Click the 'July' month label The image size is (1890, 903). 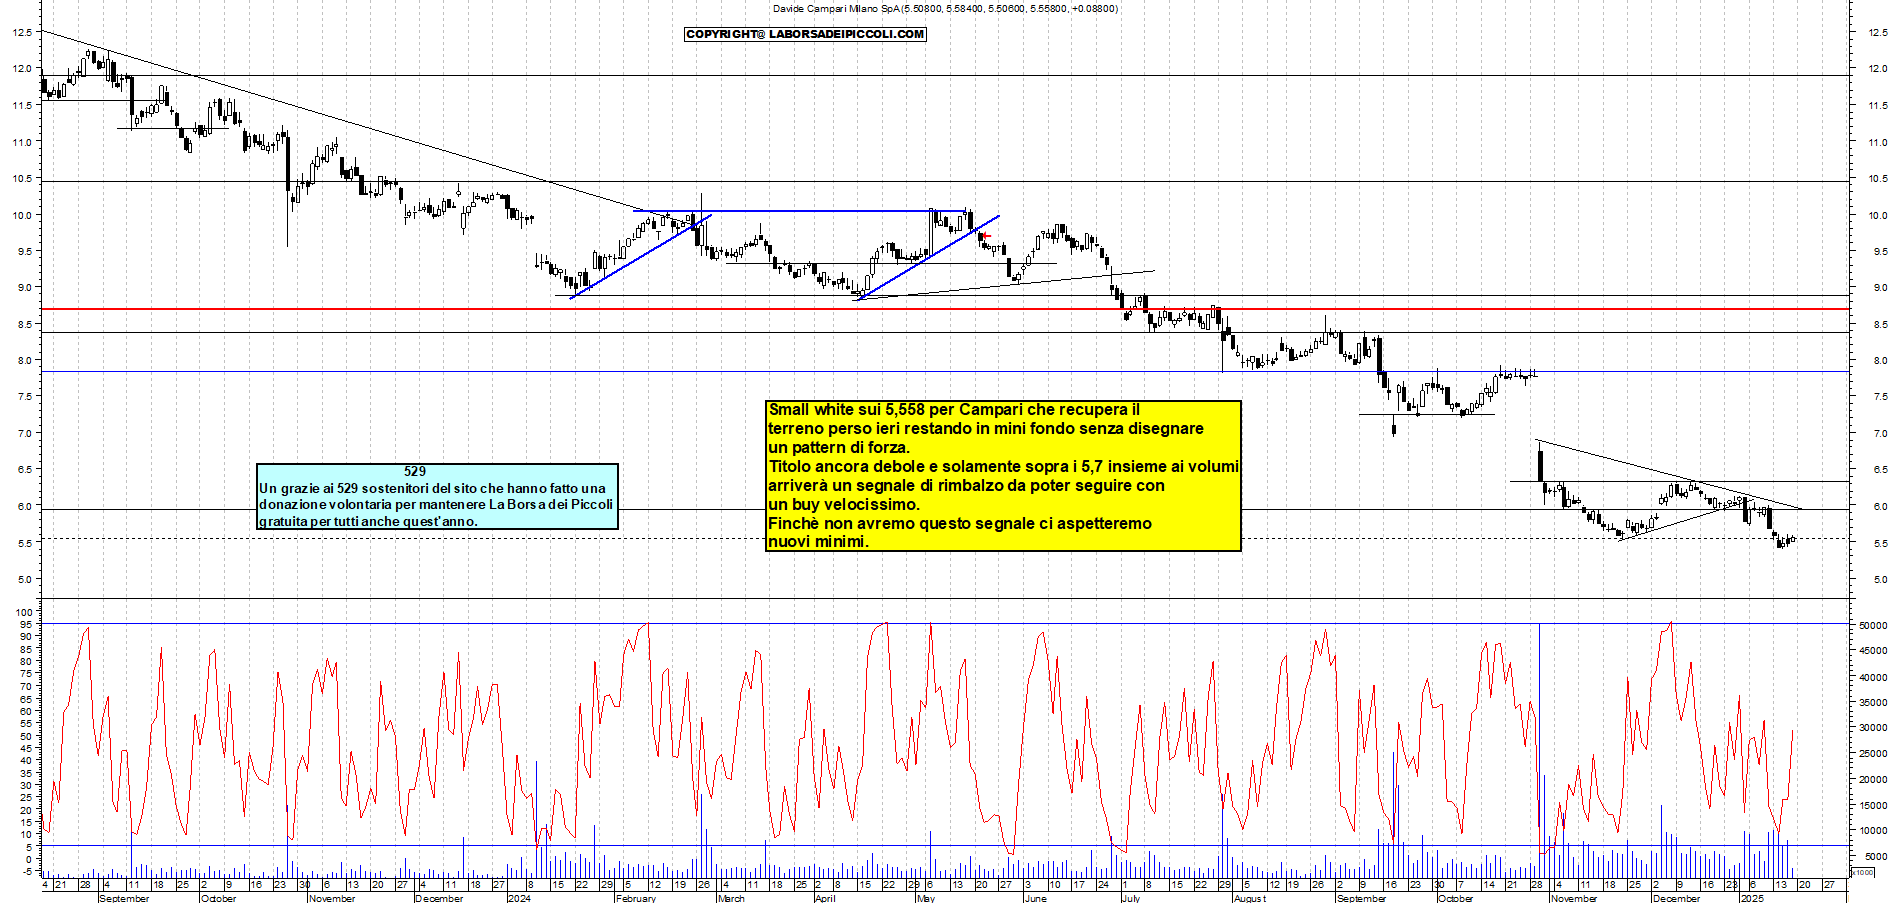click(x=1131, y=898)
